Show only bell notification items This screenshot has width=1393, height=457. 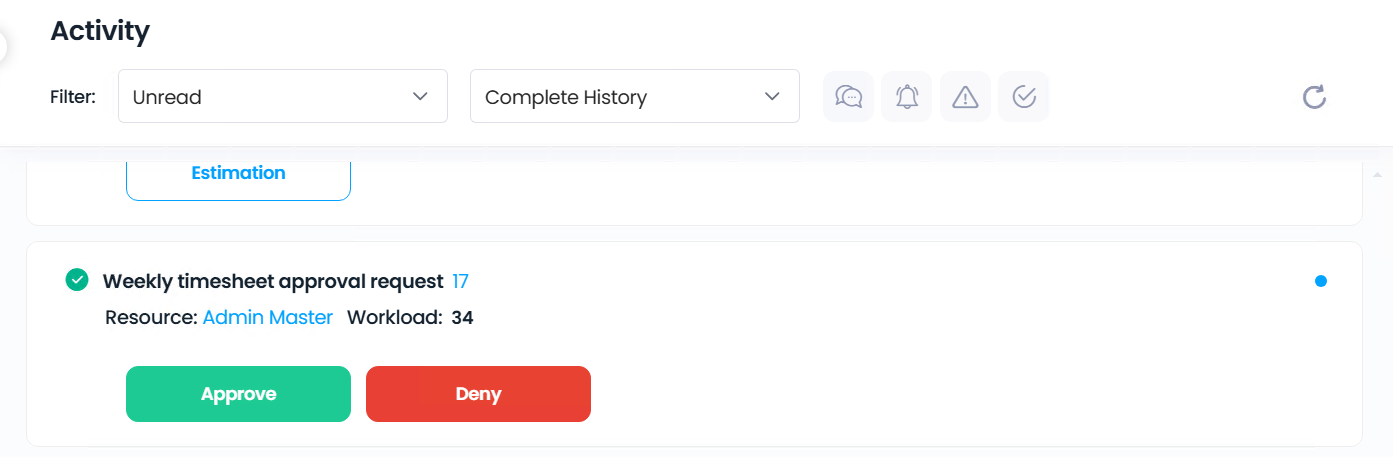click(907, 97)
